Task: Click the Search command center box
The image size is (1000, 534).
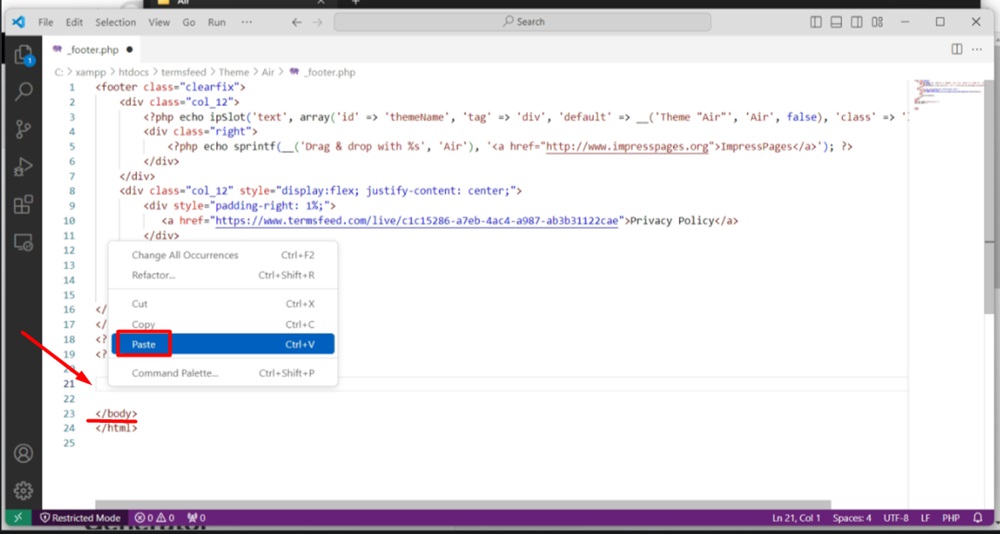Action: pyautogui.click(x=522, y=22)
